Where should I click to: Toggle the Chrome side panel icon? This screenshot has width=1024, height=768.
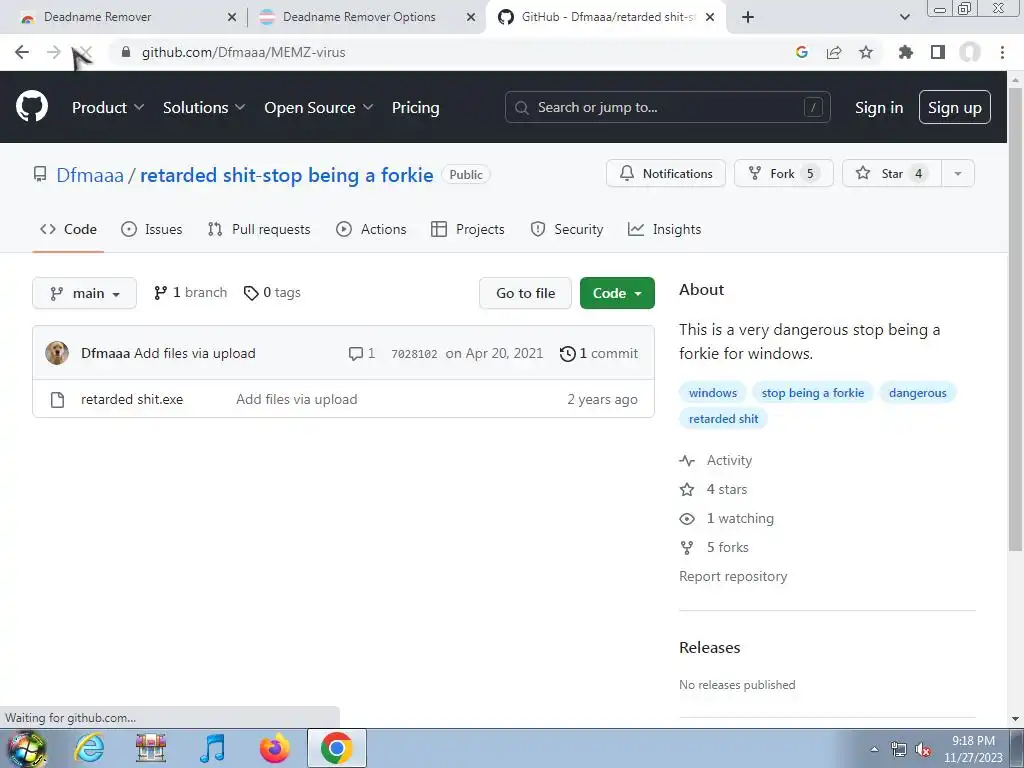(x=938, y=52)
